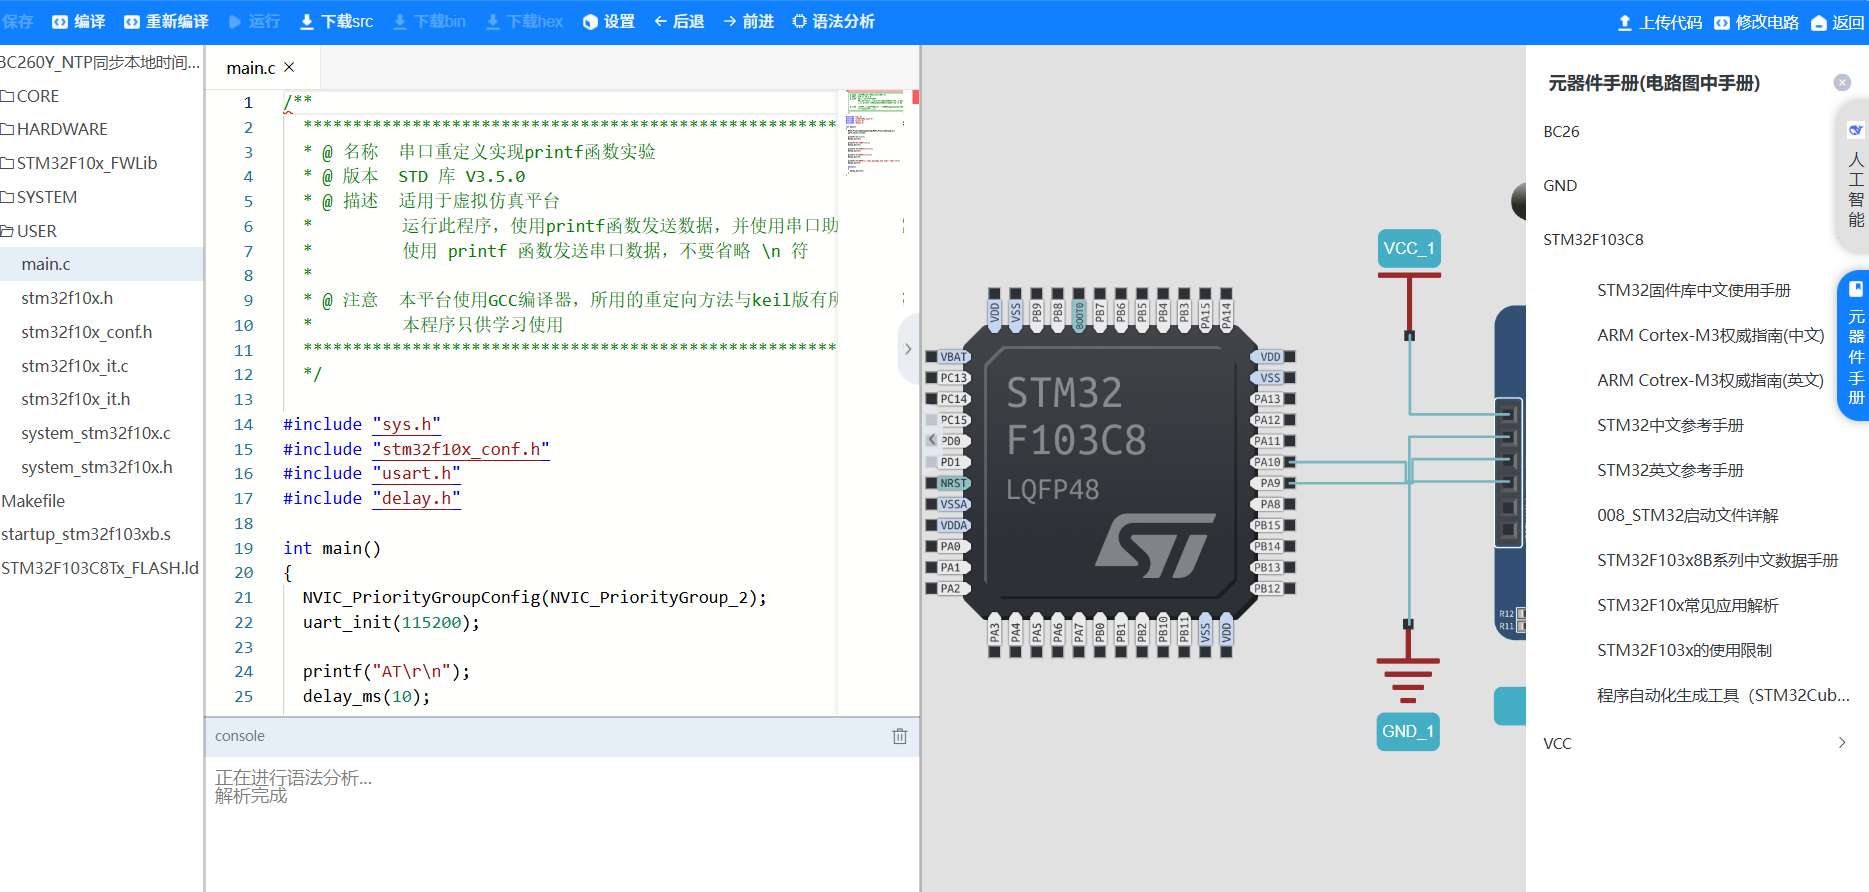Open STM32固件库中文使用手册
1869x892 pixels.
click(1694, 291)
